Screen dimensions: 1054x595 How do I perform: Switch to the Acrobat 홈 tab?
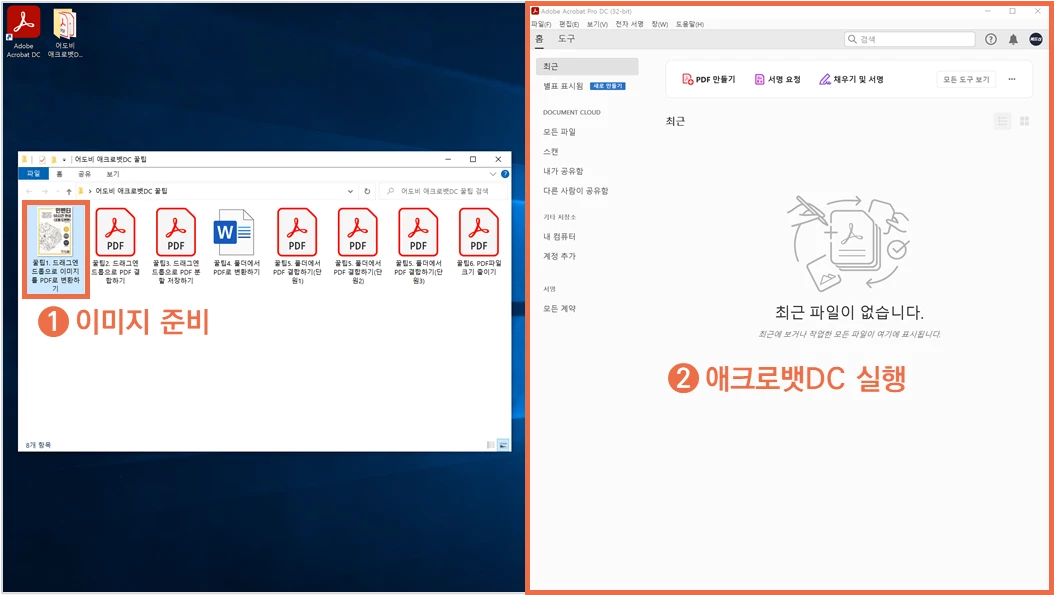(x=539, y=39)
